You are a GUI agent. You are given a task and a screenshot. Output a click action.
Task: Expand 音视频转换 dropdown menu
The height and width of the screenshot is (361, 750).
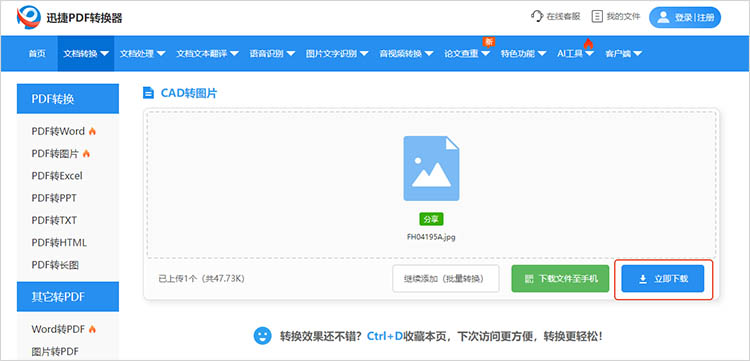406,54
